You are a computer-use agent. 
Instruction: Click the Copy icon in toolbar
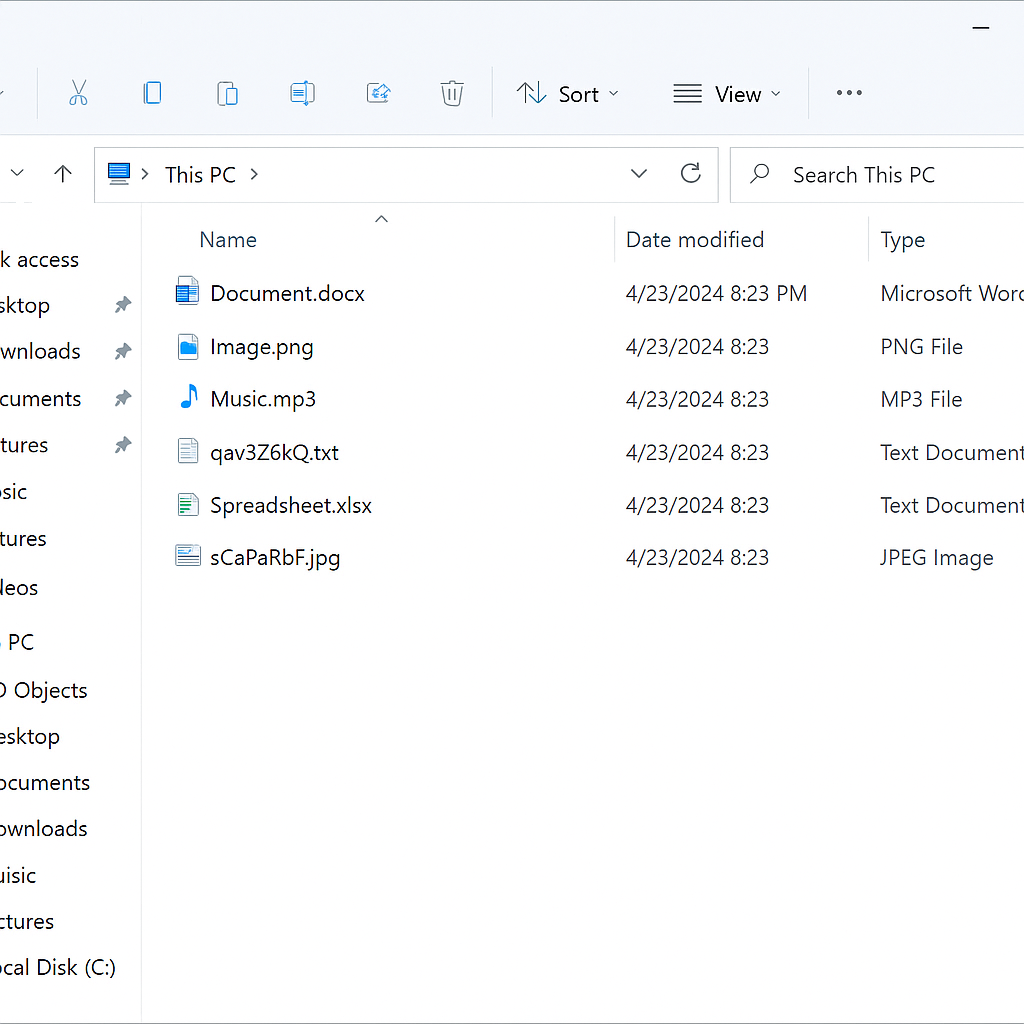152,94
